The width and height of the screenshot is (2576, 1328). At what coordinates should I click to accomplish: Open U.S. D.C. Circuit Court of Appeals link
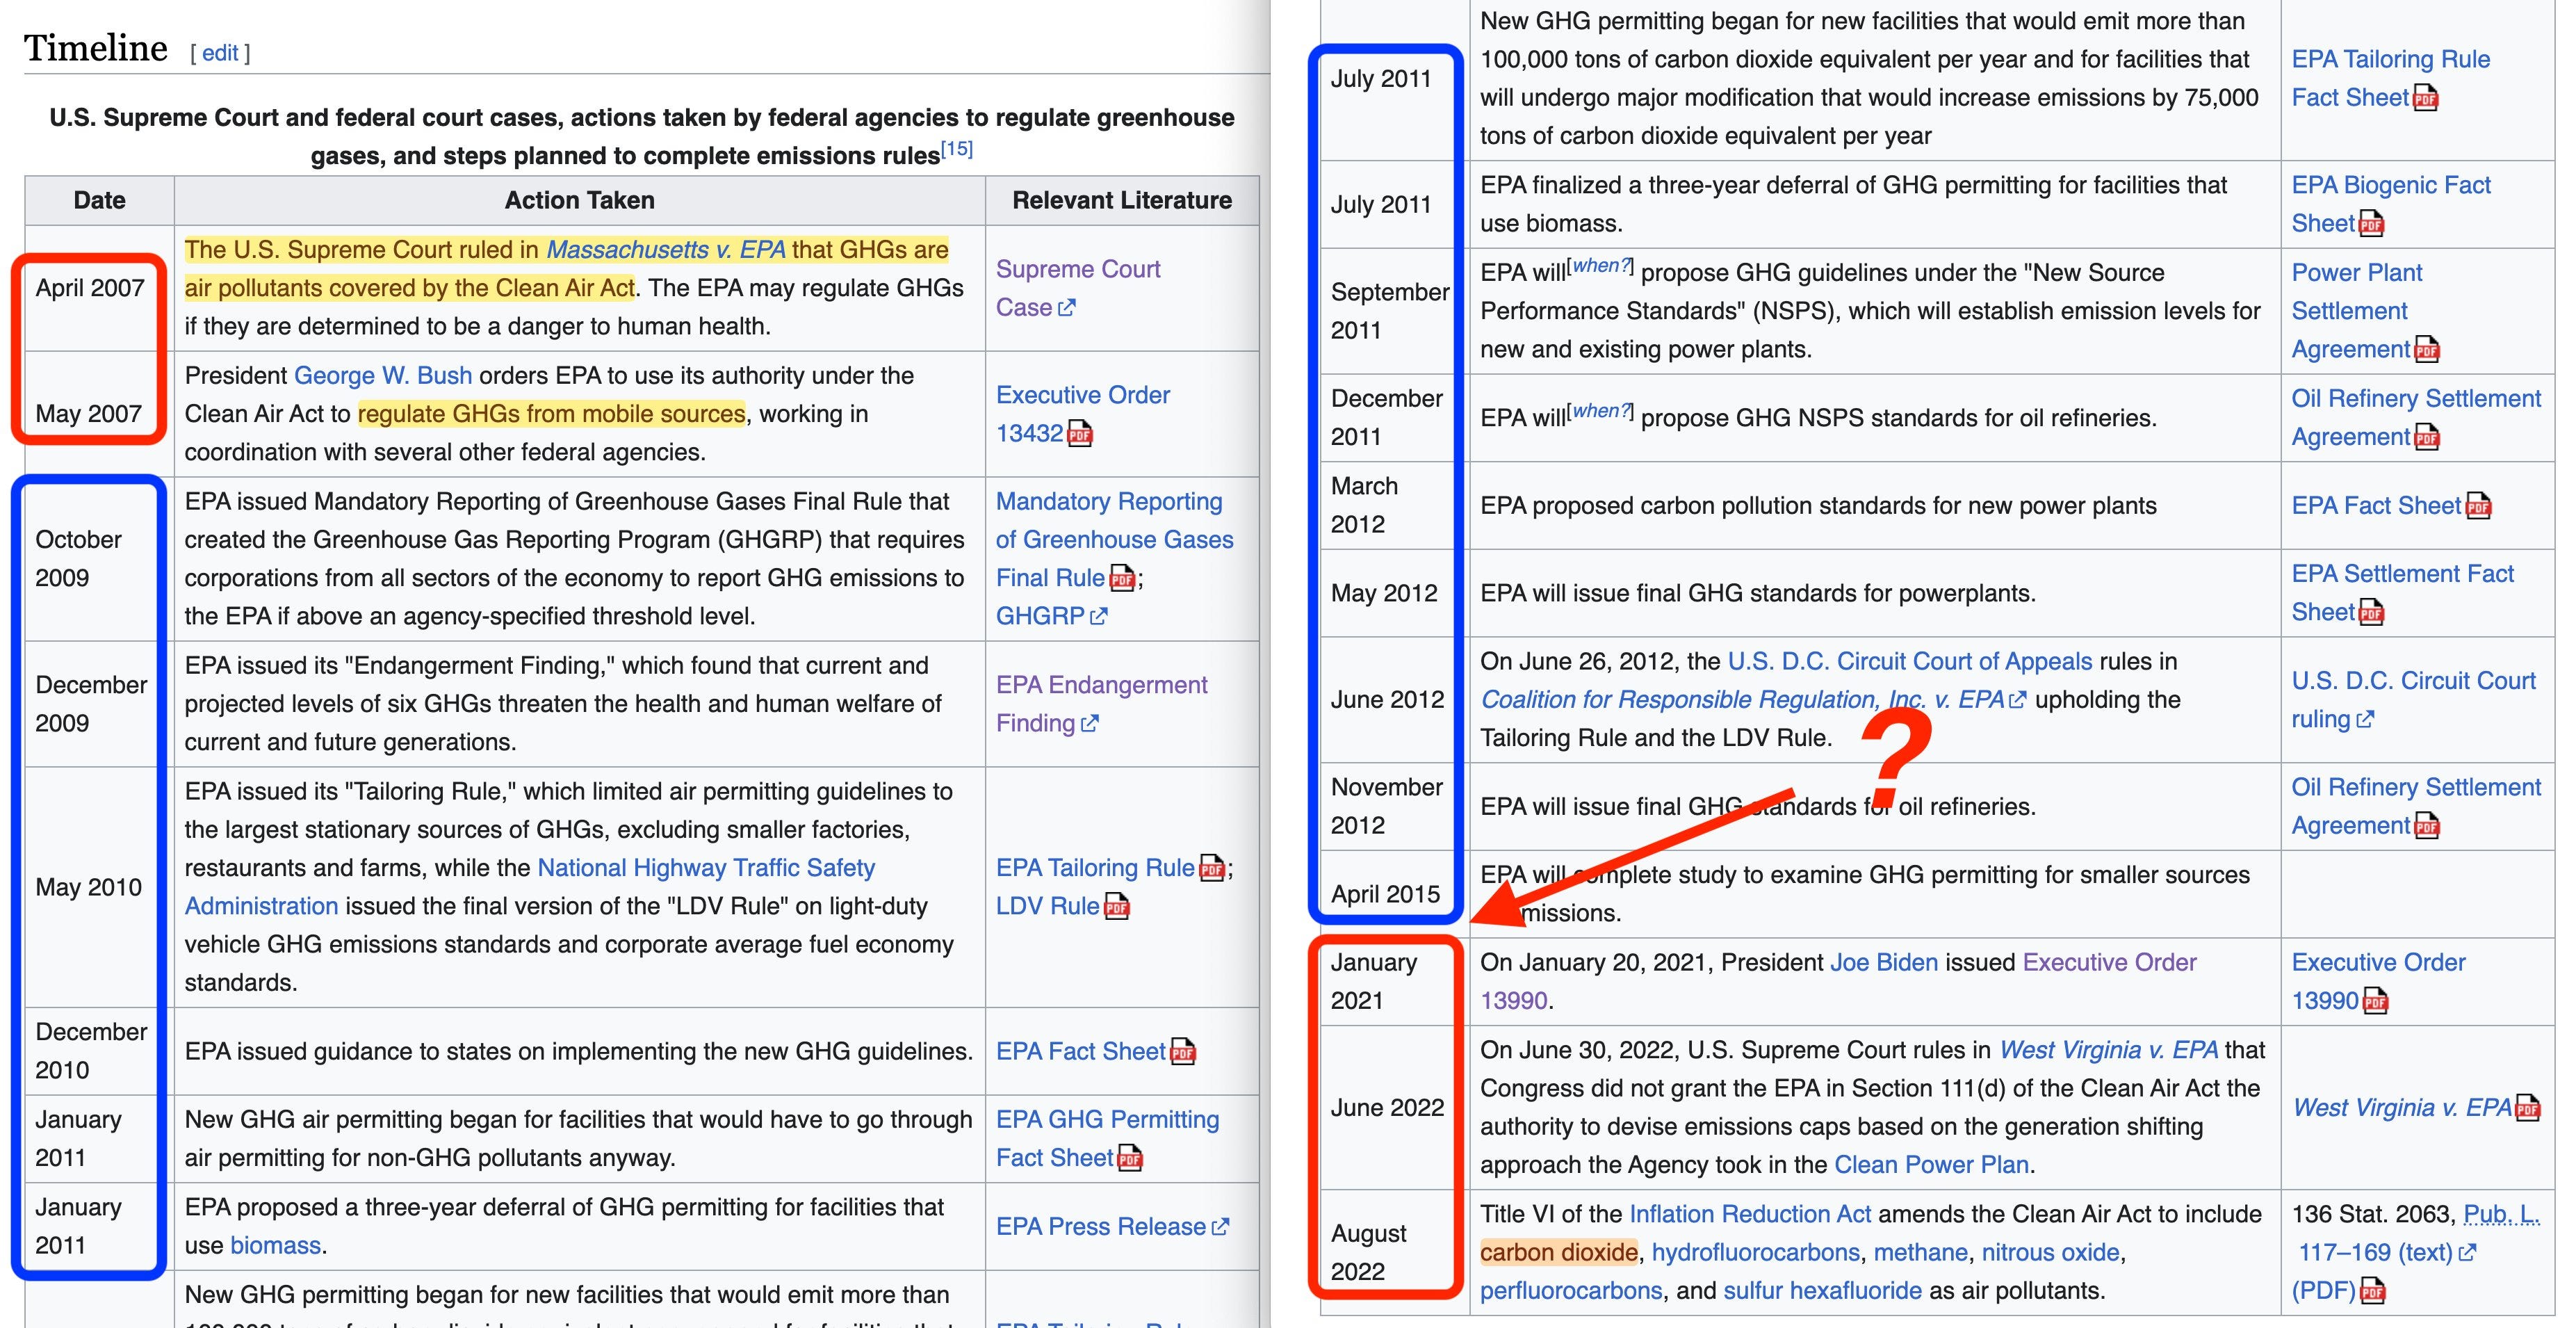click(1910, 662)
